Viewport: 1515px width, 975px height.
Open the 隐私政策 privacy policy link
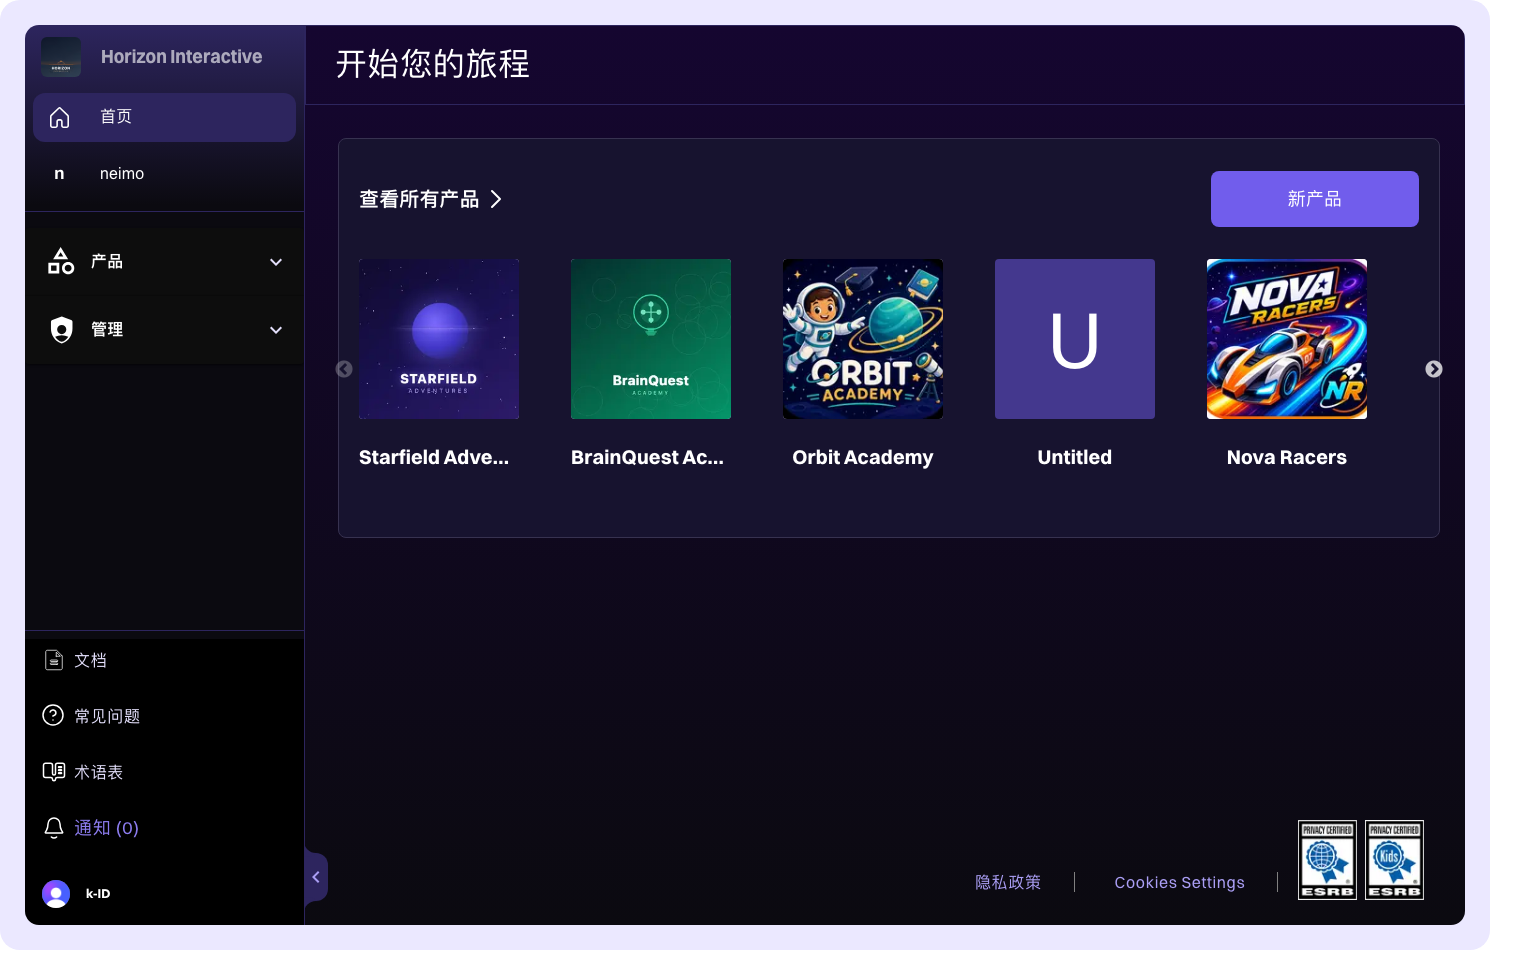(1008, 882)
